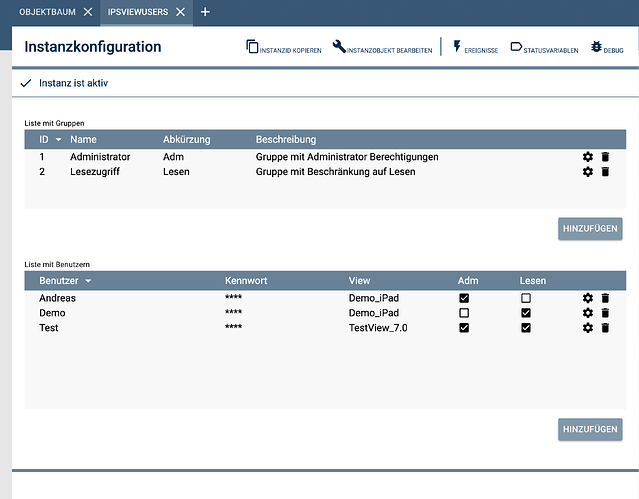Click Hinzufügen below the groups list
Image resolution: width=639 pixels, height=499 pixels.
(590, 229)
